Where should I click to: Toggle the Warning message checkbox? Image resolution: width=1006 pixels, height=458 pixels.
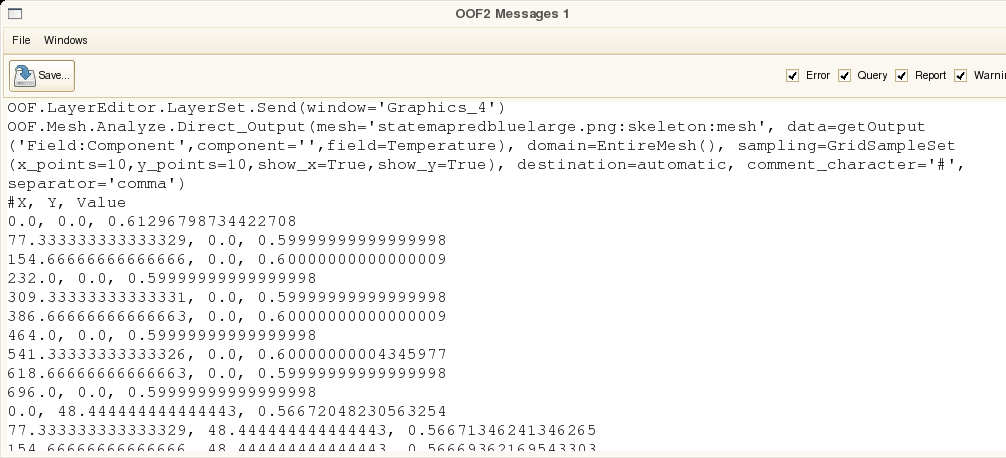tap(960, 76)
